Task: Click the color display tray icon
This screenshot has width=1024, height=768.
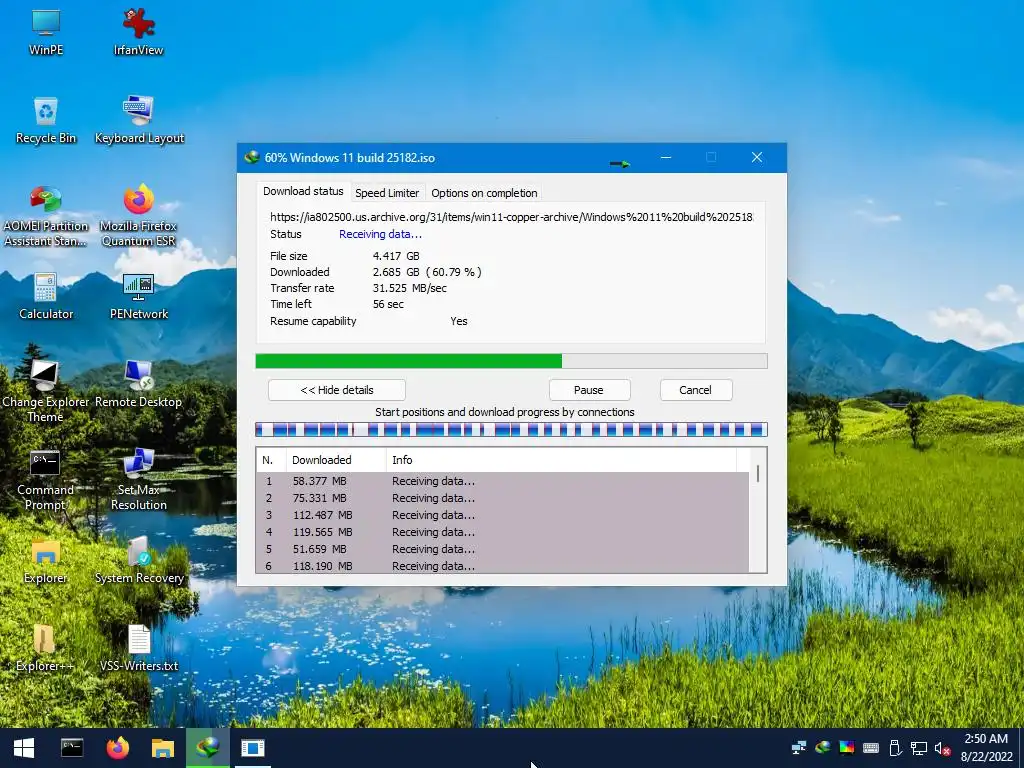Action: pos(846,748)
